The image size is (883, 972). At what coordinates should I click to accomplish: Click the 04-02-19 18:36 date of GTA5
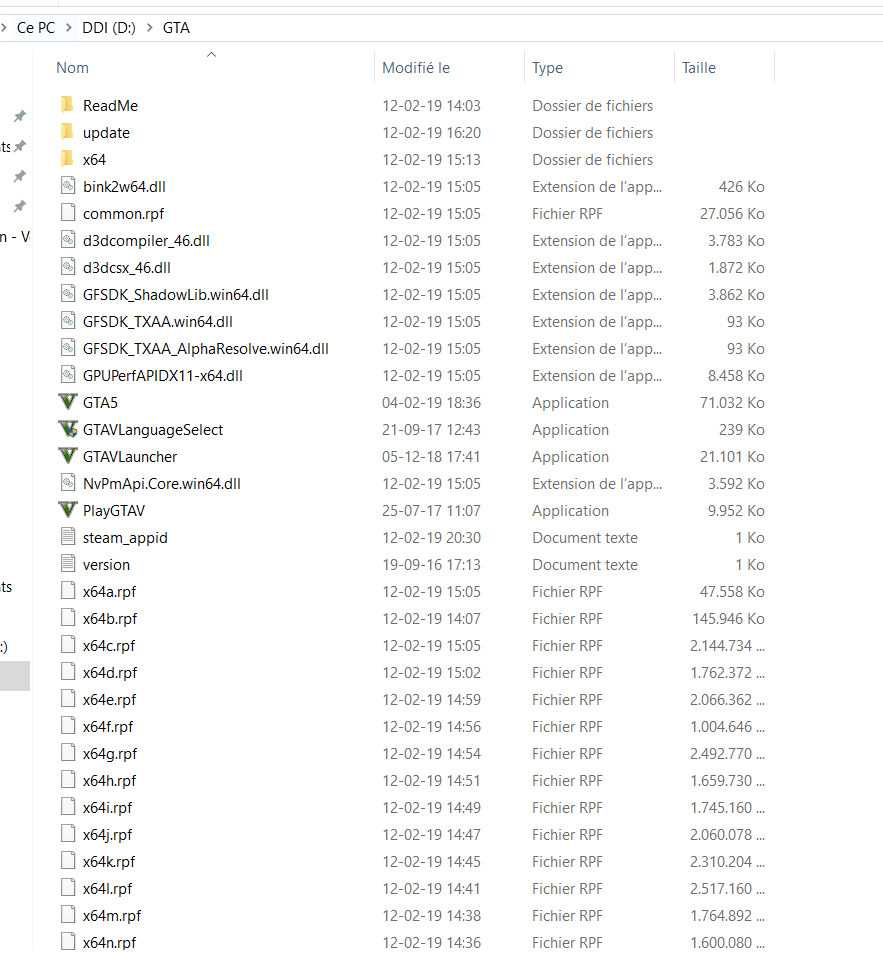coord(432,403)
